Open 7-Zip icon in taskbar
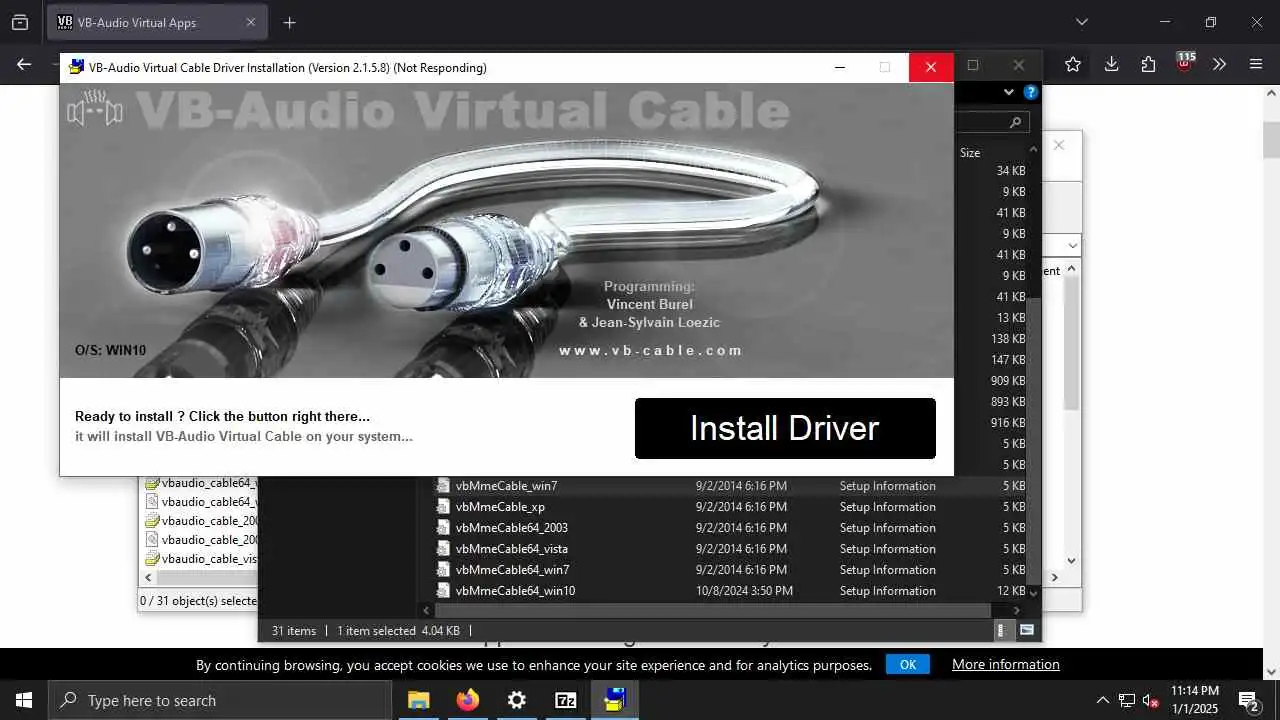Viewport: 1280px width, 720px height. coord(566,700)
